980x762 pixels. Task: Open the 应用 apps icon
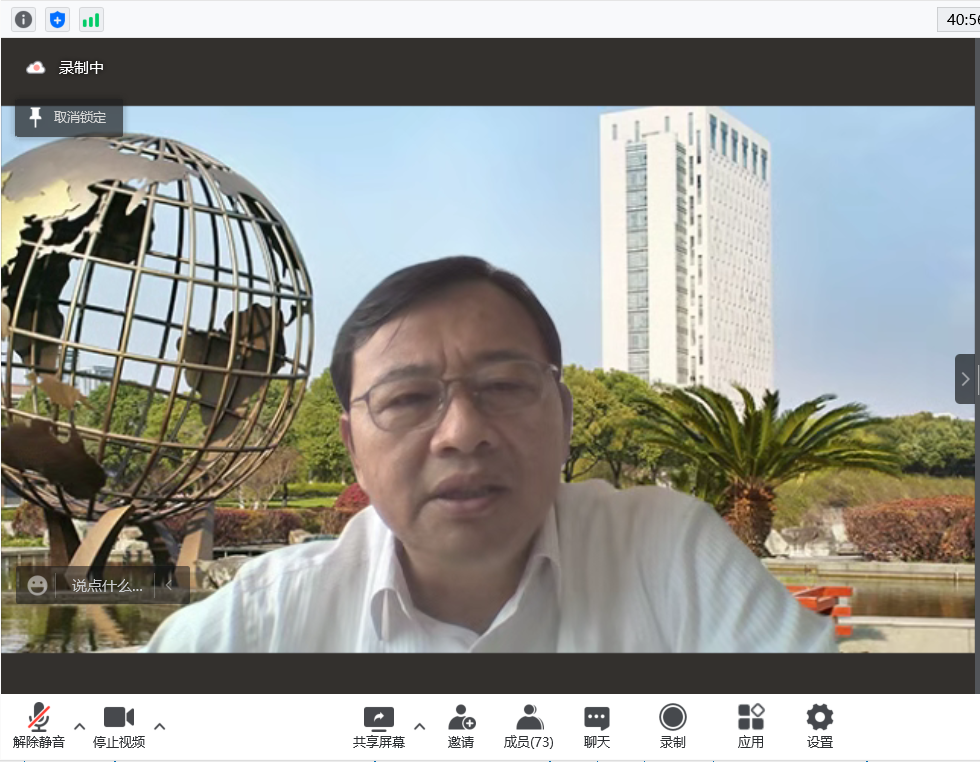[x=751, y=726]
